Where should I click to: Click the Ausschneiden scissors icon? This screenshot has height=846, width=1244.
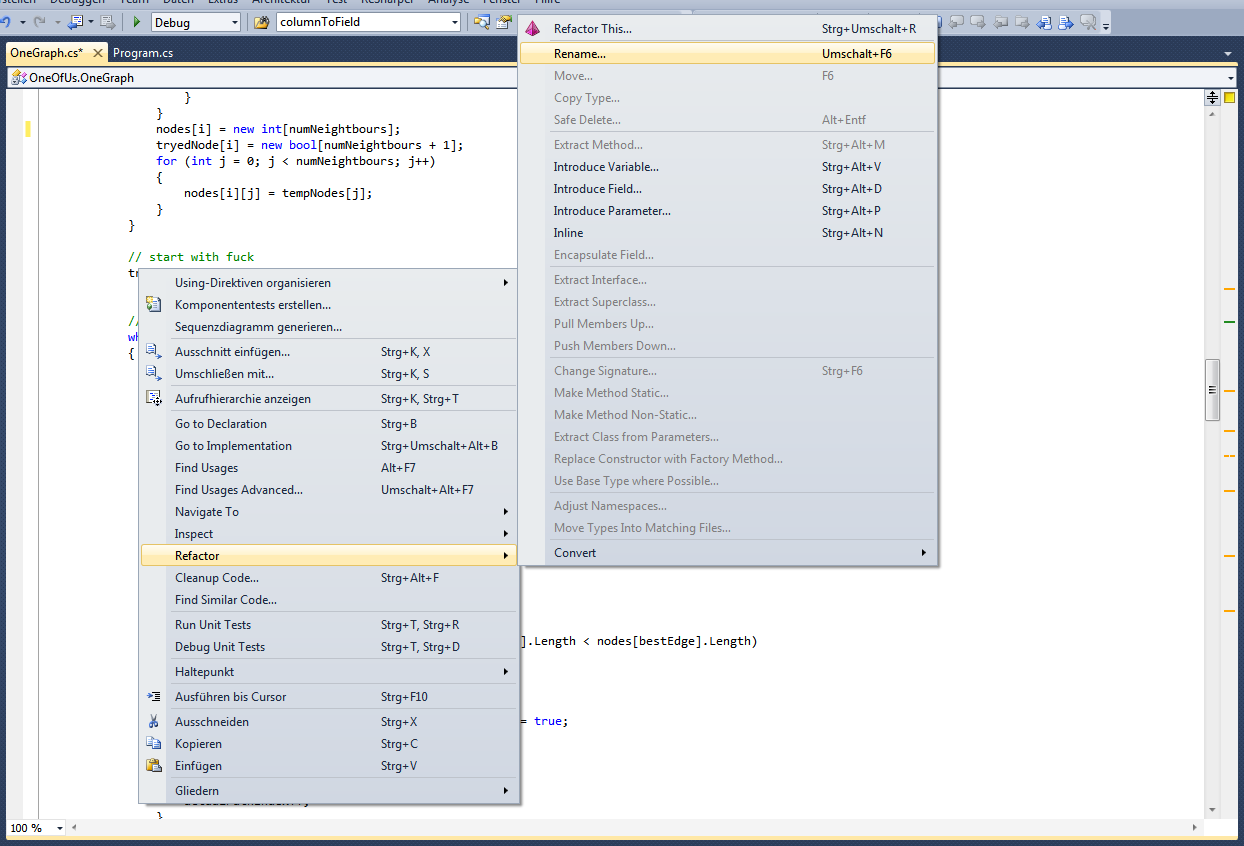click(154, 722)
